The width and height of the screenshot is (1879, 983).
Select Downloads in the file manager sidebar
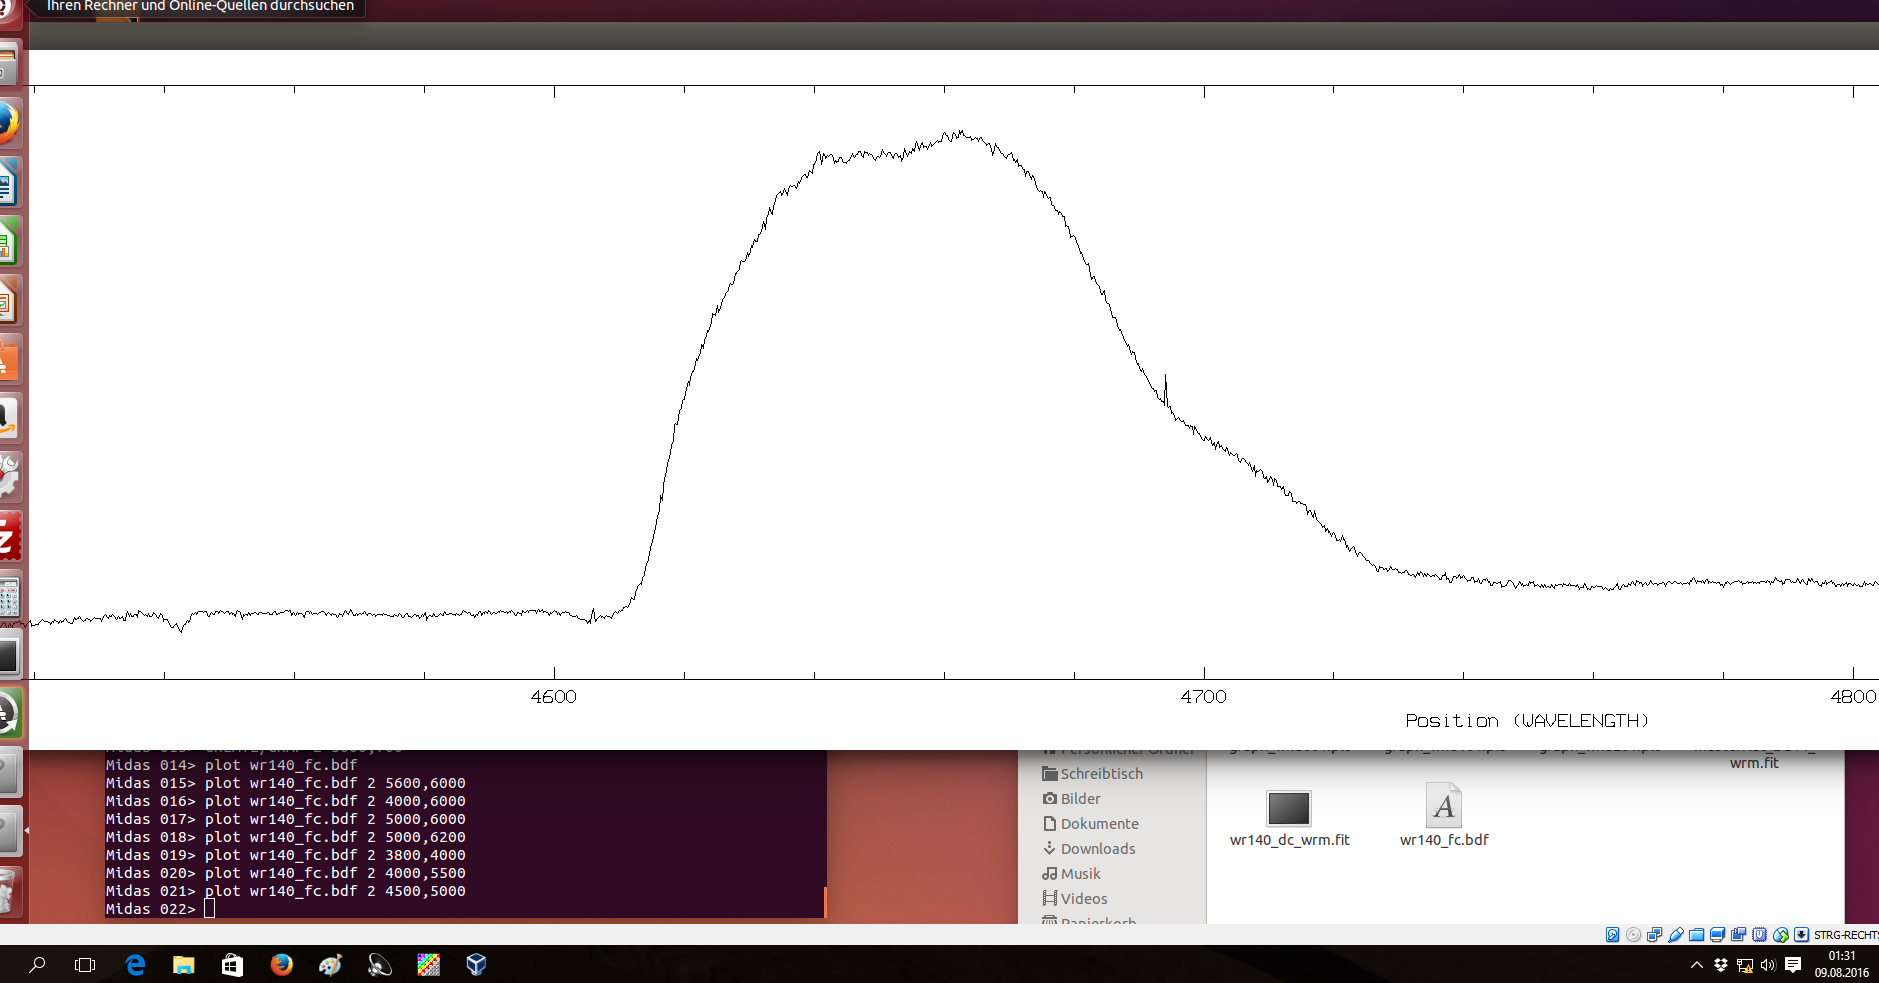(x=1097, y=848)
